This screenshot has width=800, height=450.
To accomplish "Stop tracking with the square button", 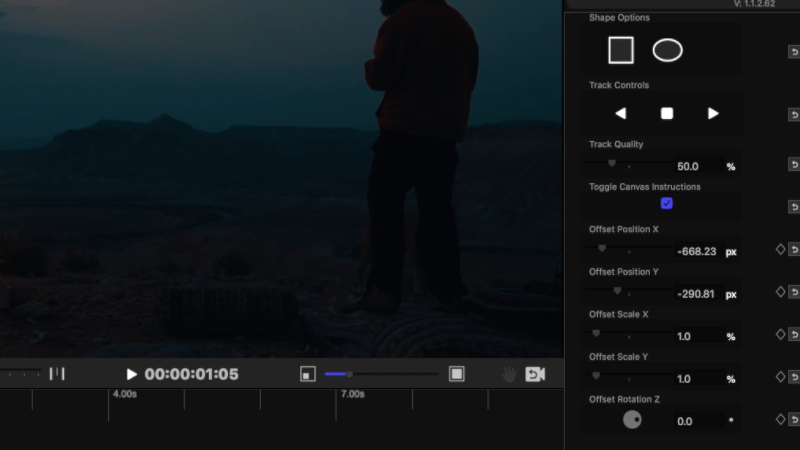I will coord(667,113).
